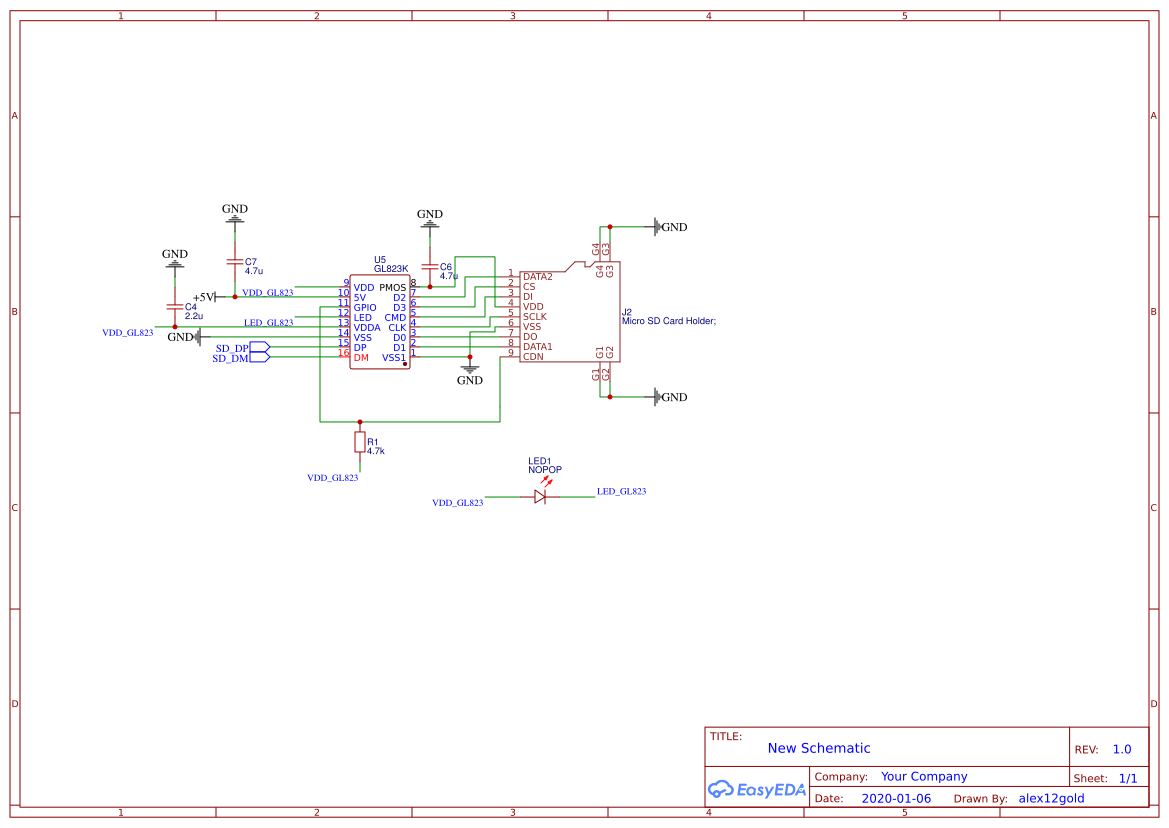Image resolution: width=1169 pixels, height=828 pixels.
Task: Select the GL823K chip symbol U5
Action: coord(382,320)
